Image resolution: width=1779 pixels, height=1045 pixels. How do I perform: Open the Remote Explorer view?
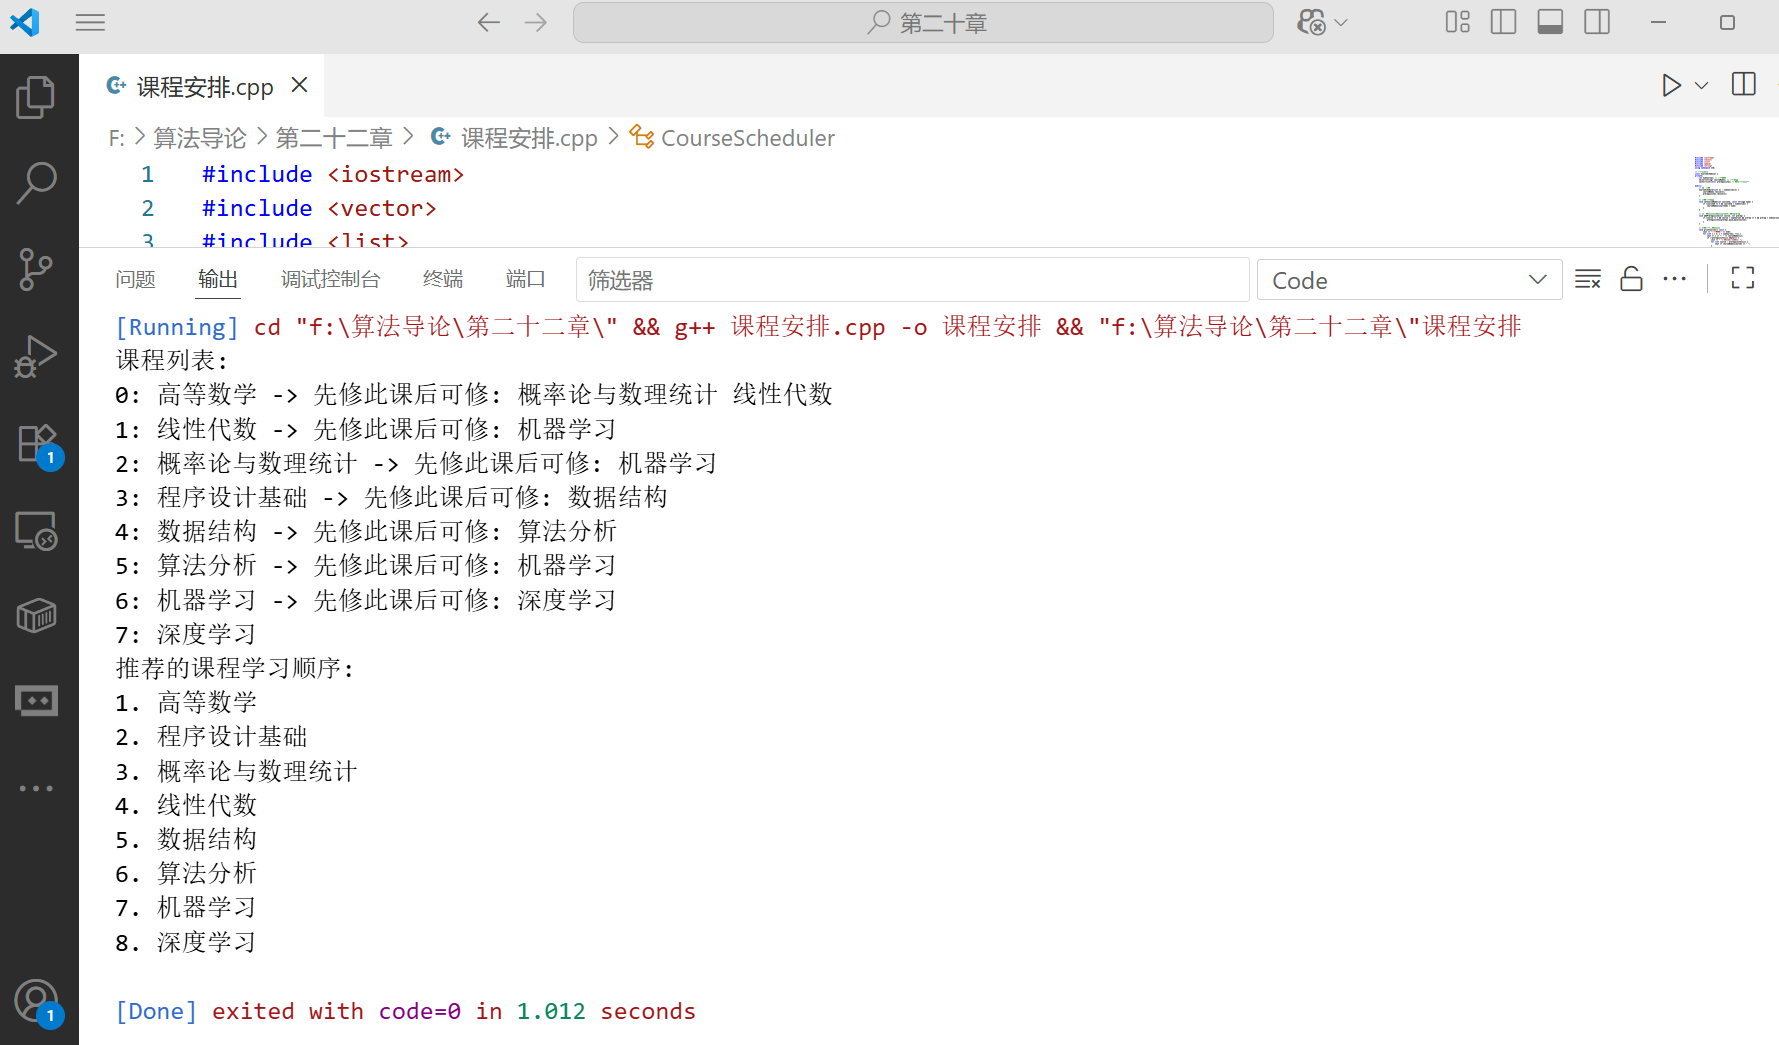click(x=36, y=530)
